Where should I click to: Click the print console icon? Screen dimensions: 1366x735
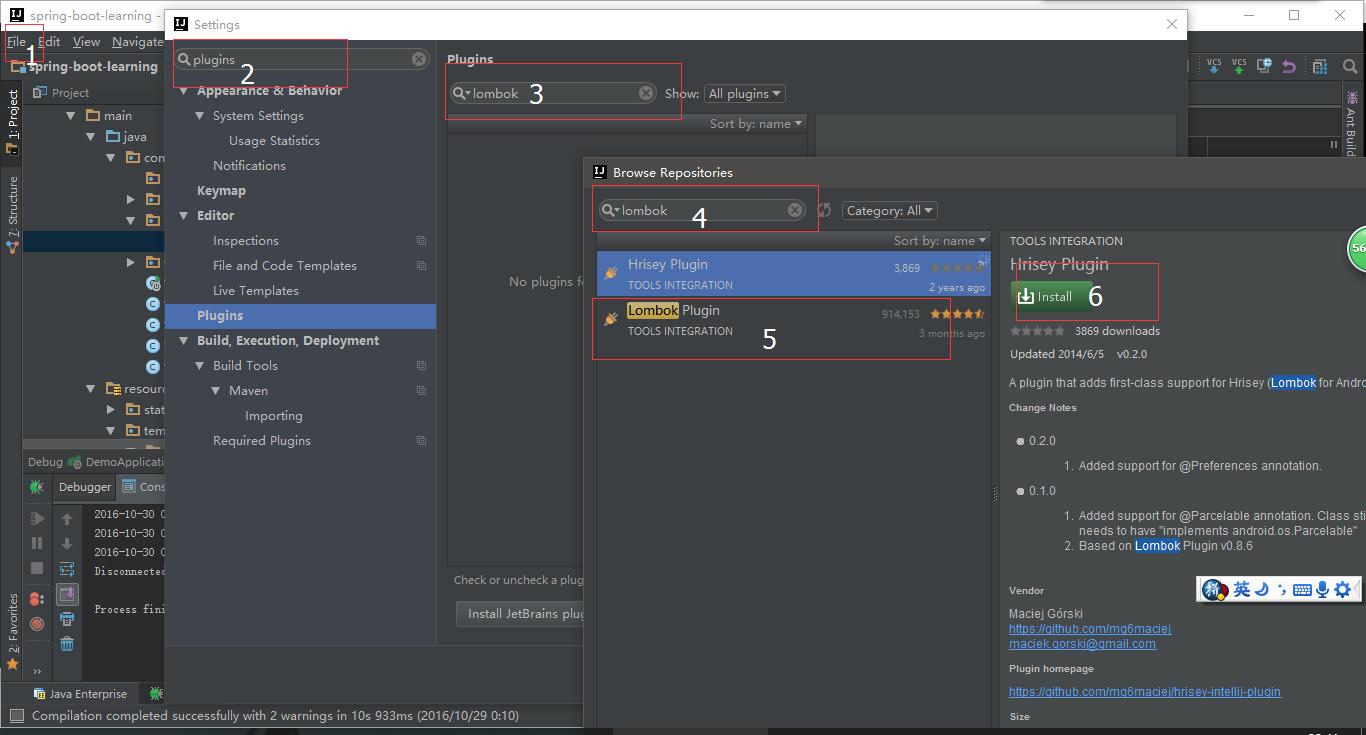[x=67, y=619]
